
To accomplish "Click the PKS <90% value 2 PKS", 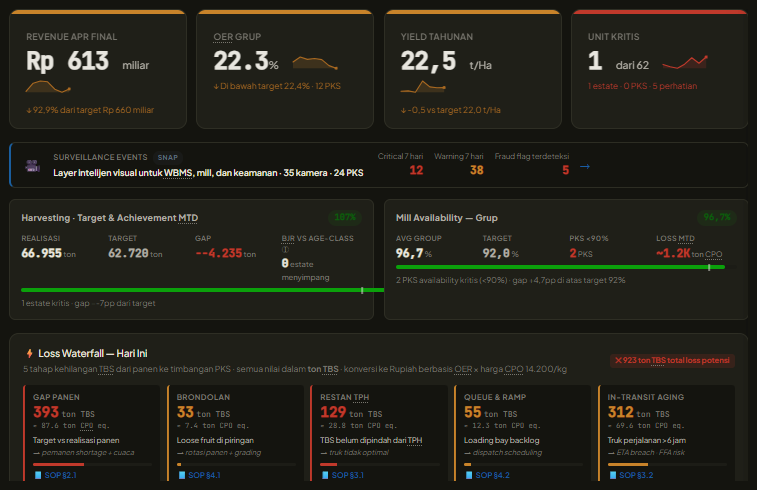I will [581, 253].
